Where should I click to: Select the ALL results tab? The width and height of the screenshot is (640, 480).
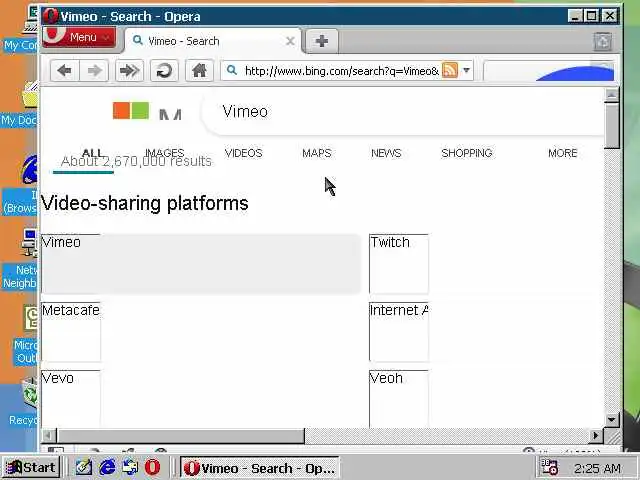point(92,153)
